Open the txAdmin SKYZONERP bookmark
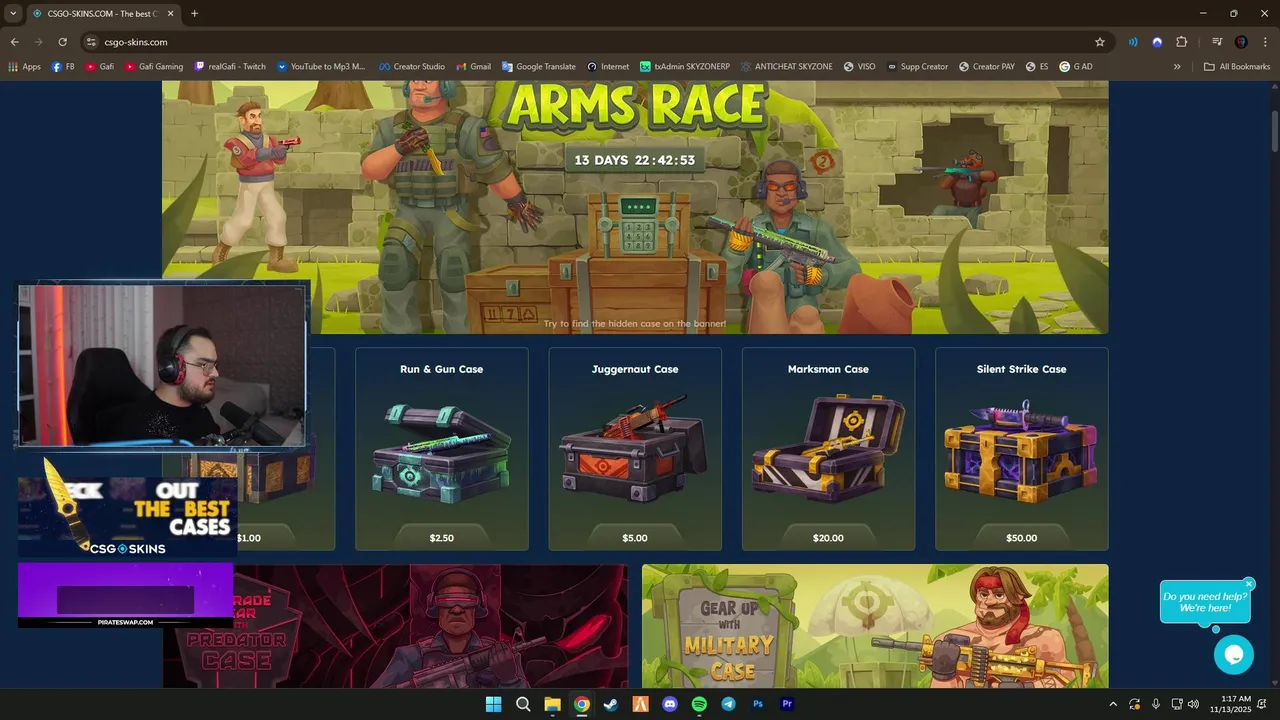 pyautogui.click(x=685, y=67)
